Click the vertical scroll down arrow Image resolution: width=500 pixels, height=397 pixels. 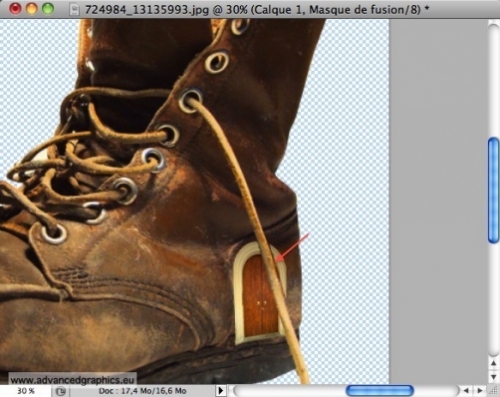coord(494,377)
